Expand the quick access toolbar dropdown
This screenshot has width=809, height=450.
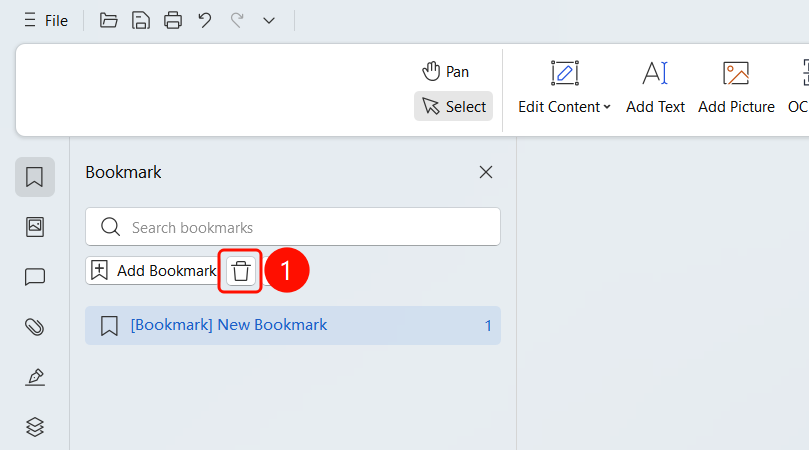269,21
